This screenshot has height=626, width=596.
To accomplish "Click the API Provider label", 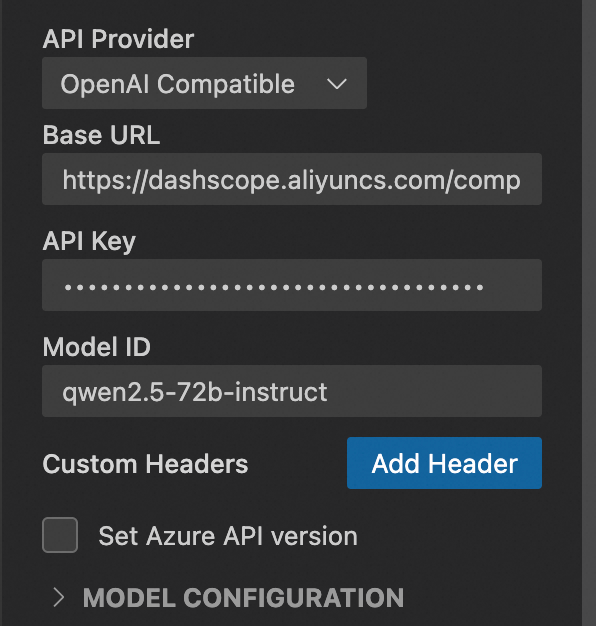I will 118,39.
